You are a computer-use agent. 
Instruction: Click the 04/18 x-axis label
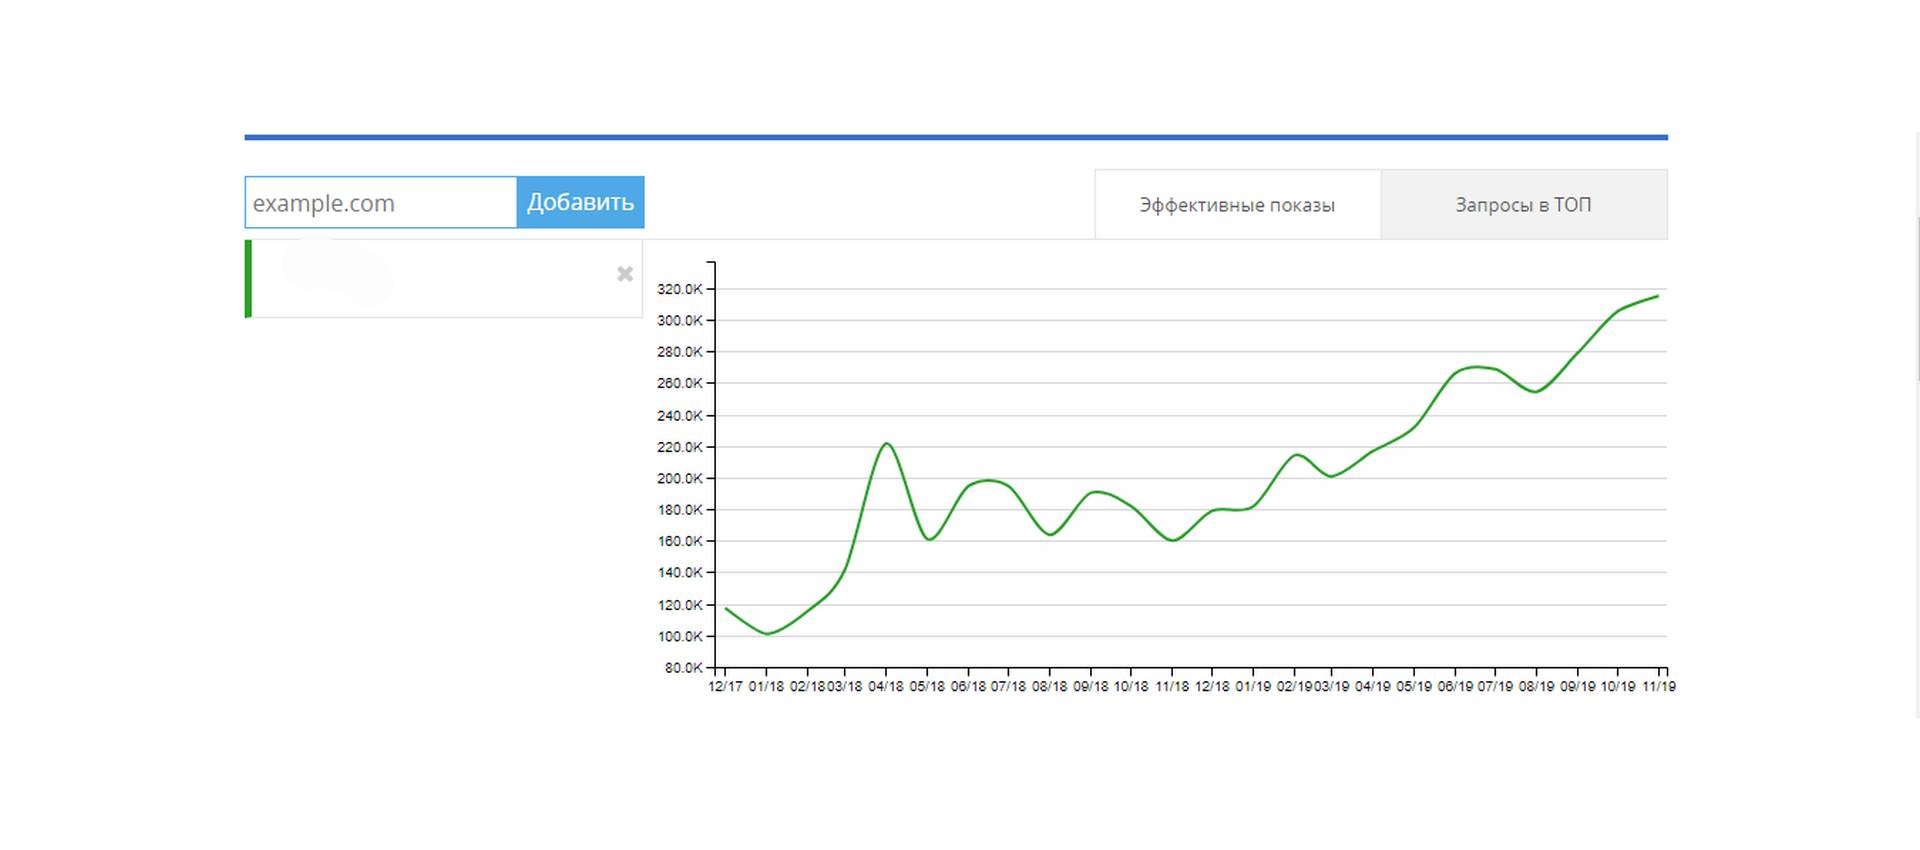coord(886,687)
